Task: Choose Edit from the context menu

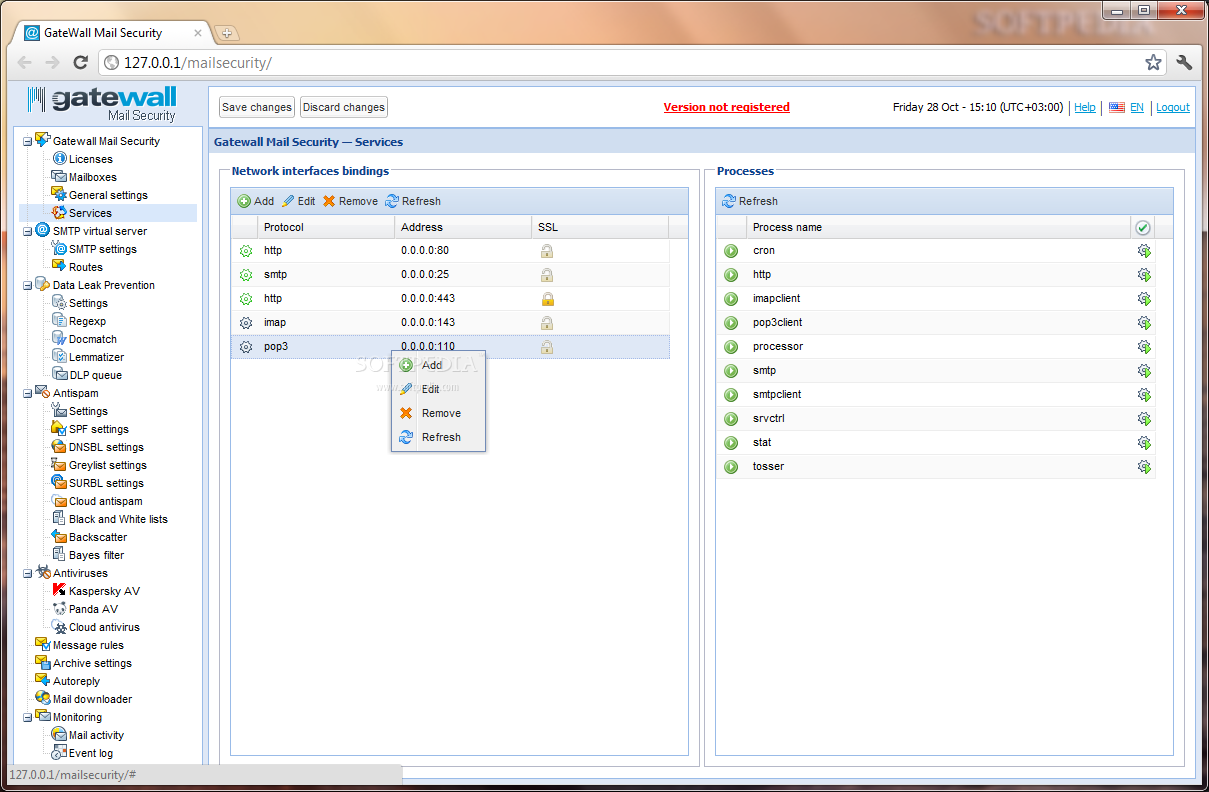Action: [x=438, y=389]
